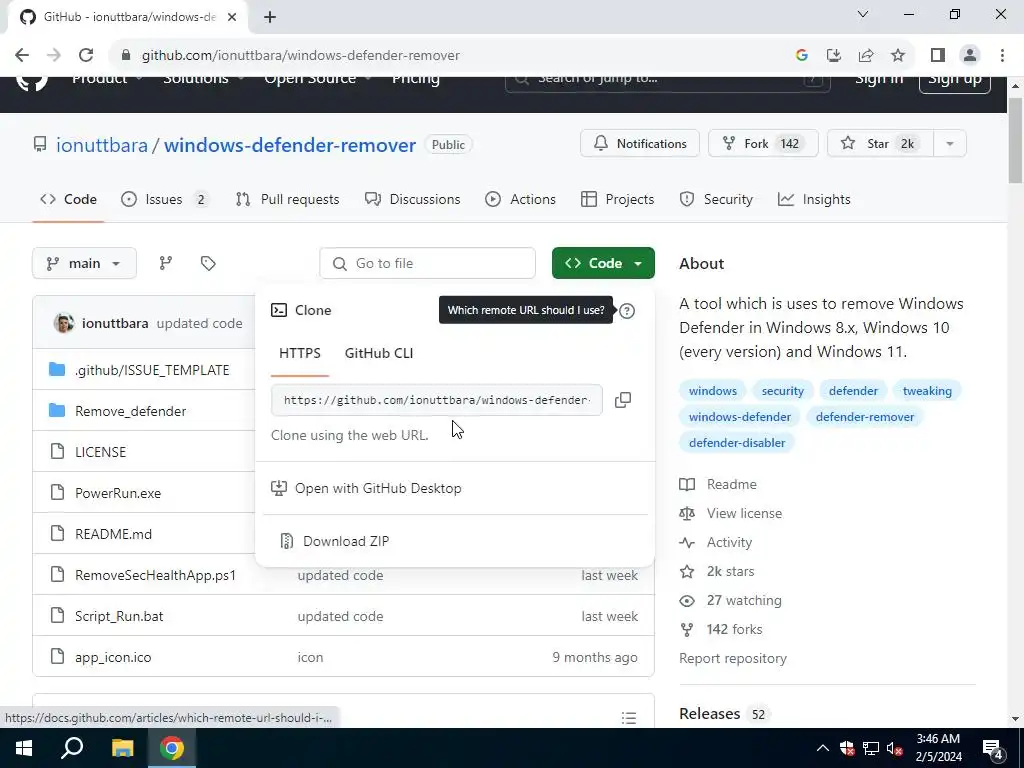Reload the page
This screenshot has width=1024, height=768.
86,56
